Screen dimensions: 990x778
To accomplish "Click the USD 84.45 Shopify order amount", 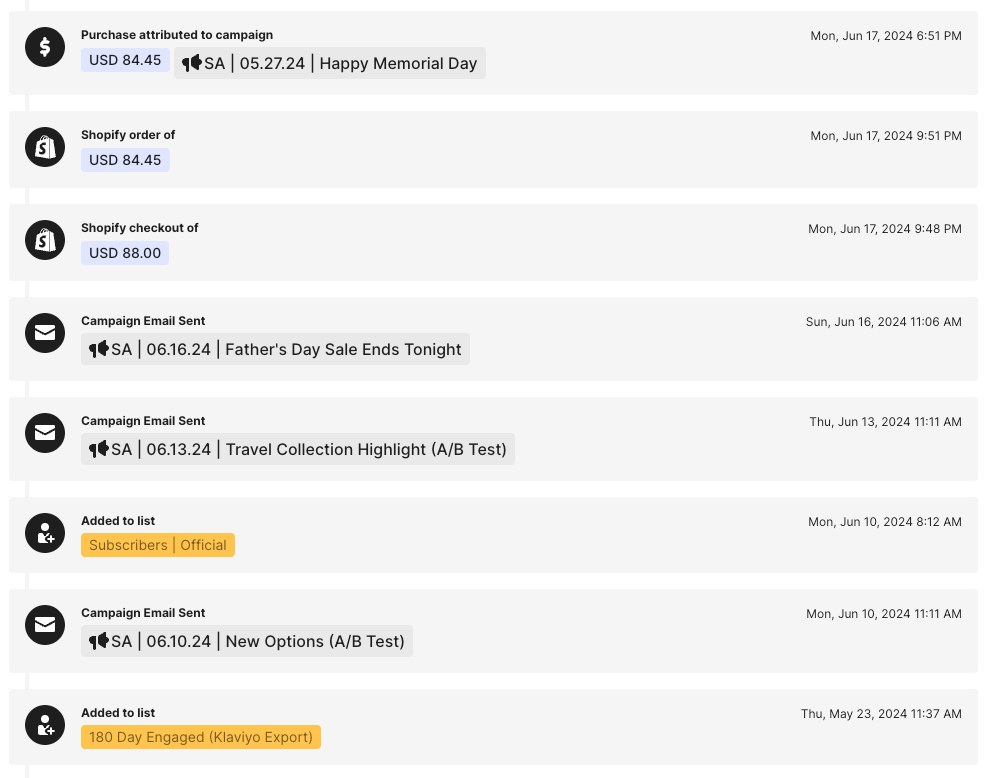I will coord(125,160).
